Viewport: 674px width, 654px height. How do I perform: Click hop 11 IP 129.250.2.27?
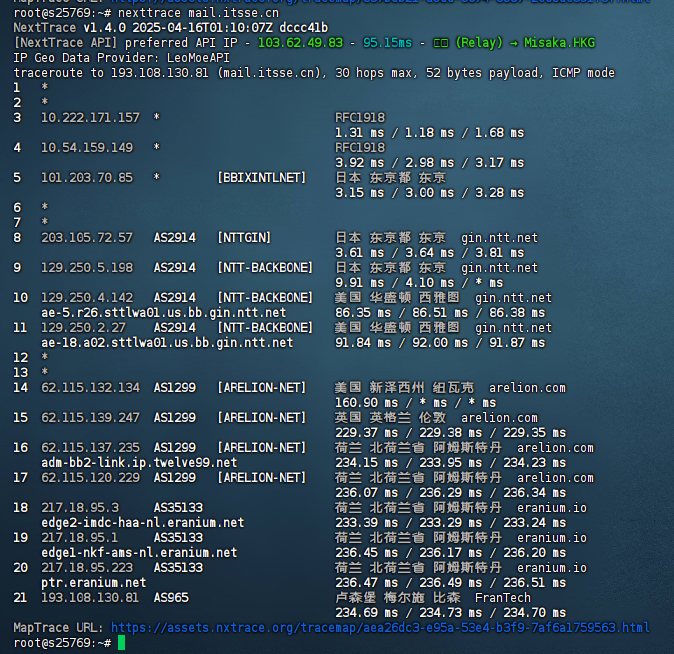[x=83, y=328]
